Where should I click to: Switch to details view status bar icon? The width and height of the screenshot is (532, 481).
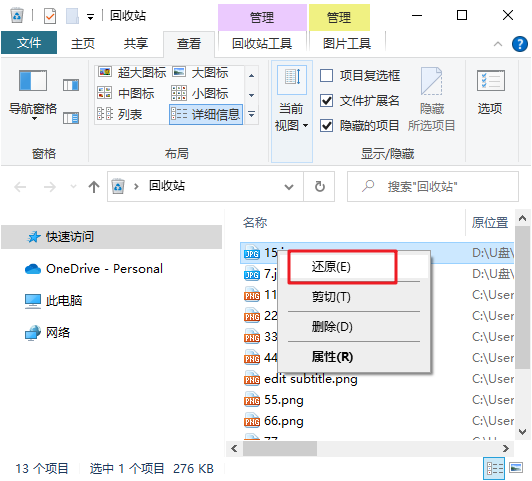point(494,468)
